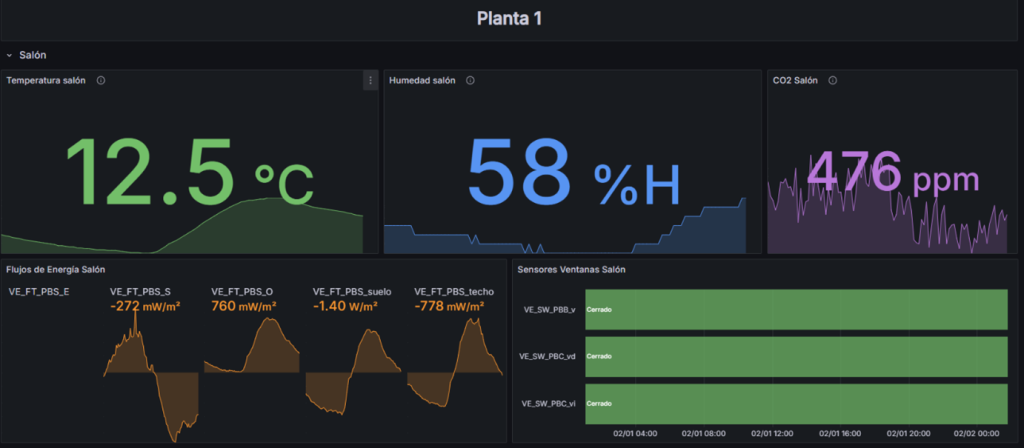
Task: Click the info icon next to Humedad salón
Action: pyautogui.click(x=470, y=80)
